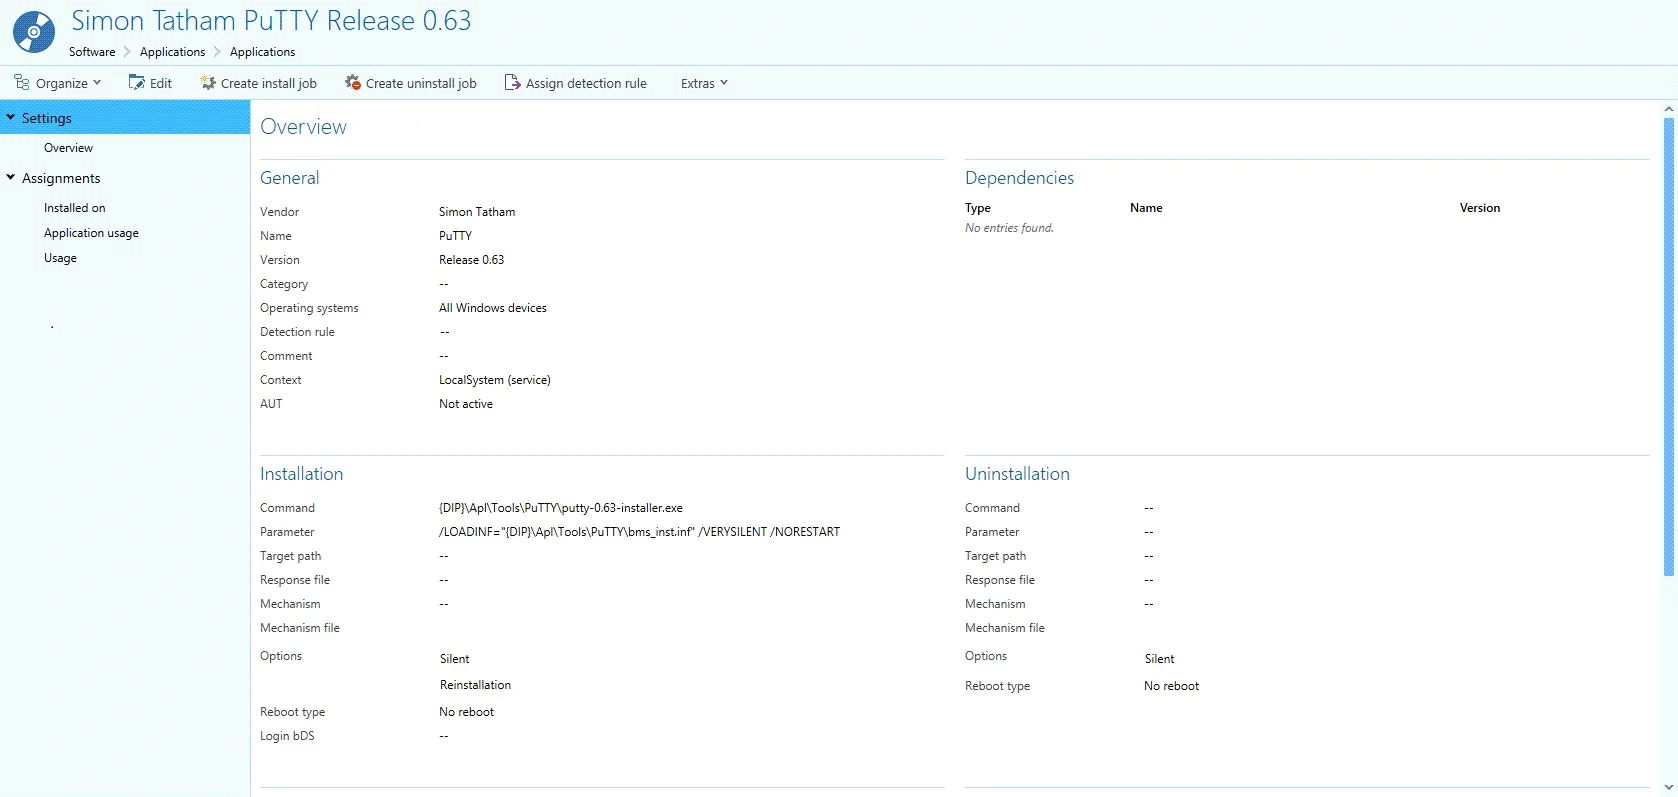Click the Detection rule field label
Screen dimensions: 1678x797
click(297, 332)
